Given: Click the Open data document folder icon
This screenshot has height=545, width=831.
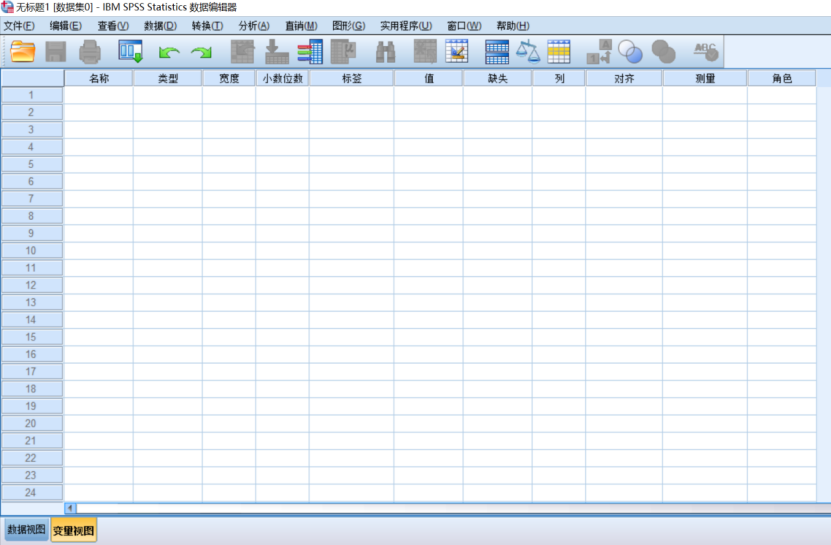Looking at the screenshot, I should tap(23, 51).
